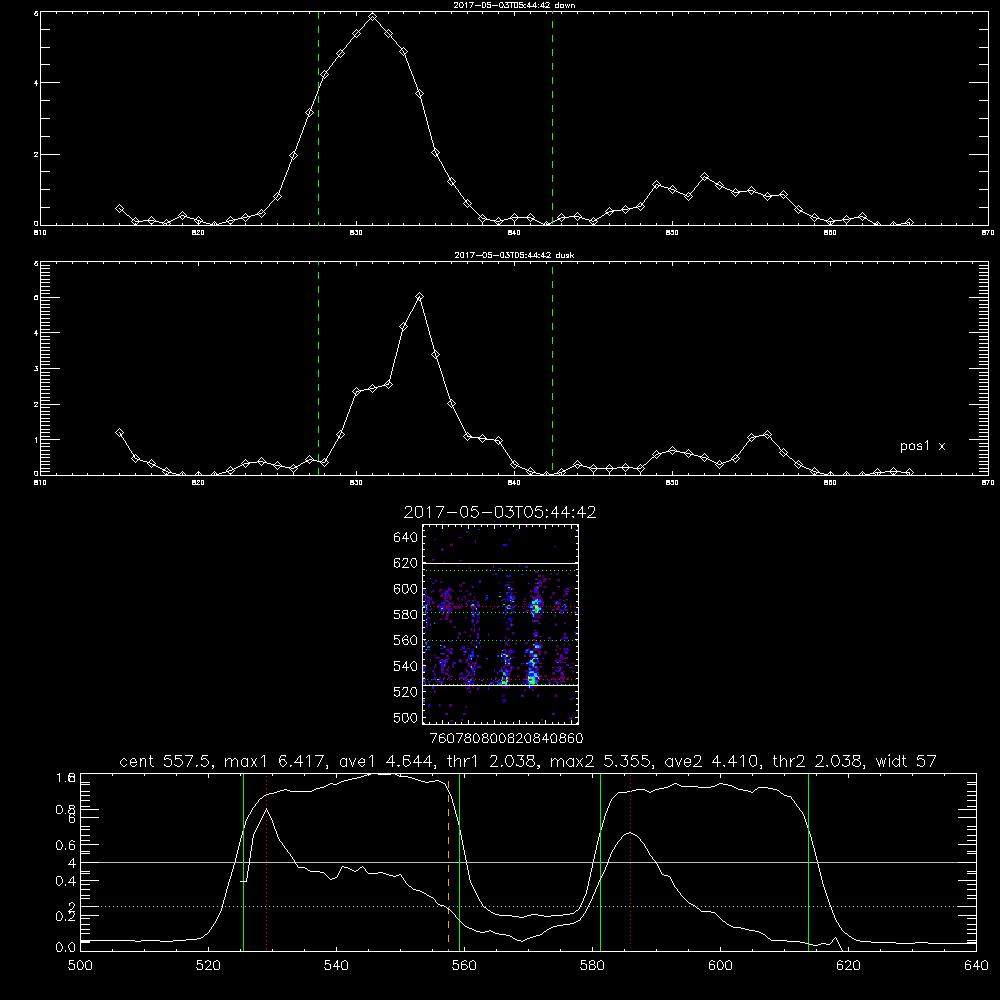Click green vertical line near 559 in bottom plot
Viewport: 1000px width, 1000px height.
point(459,861)
